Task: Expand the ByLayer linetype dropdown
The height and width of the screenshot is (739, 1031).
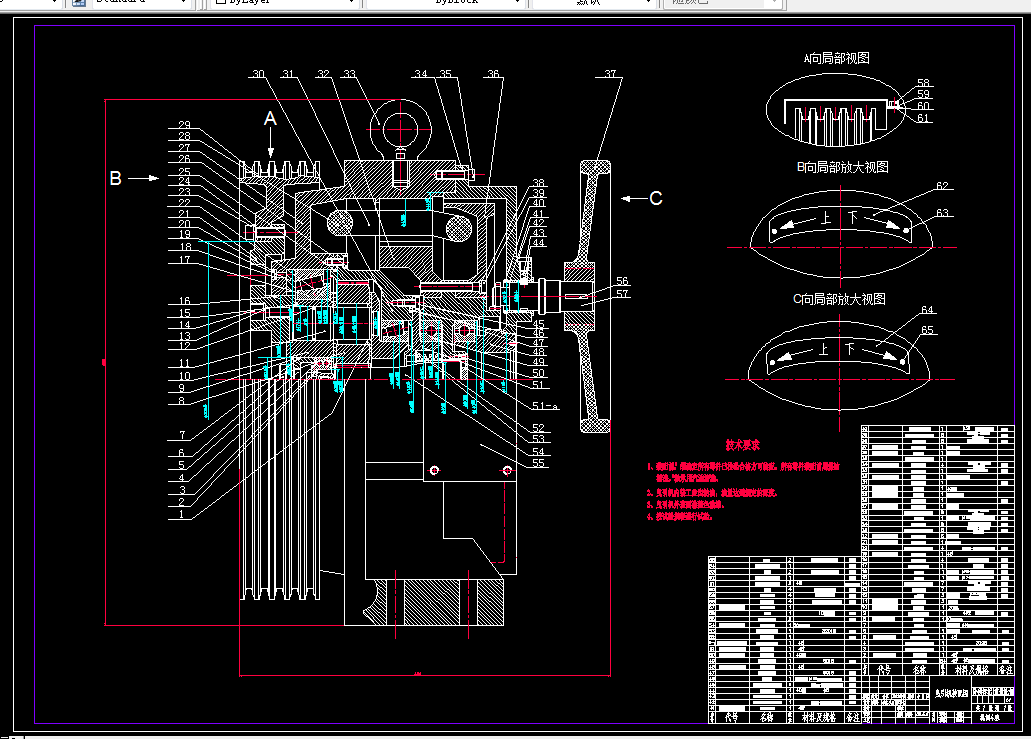Action: tap(351, 3)
